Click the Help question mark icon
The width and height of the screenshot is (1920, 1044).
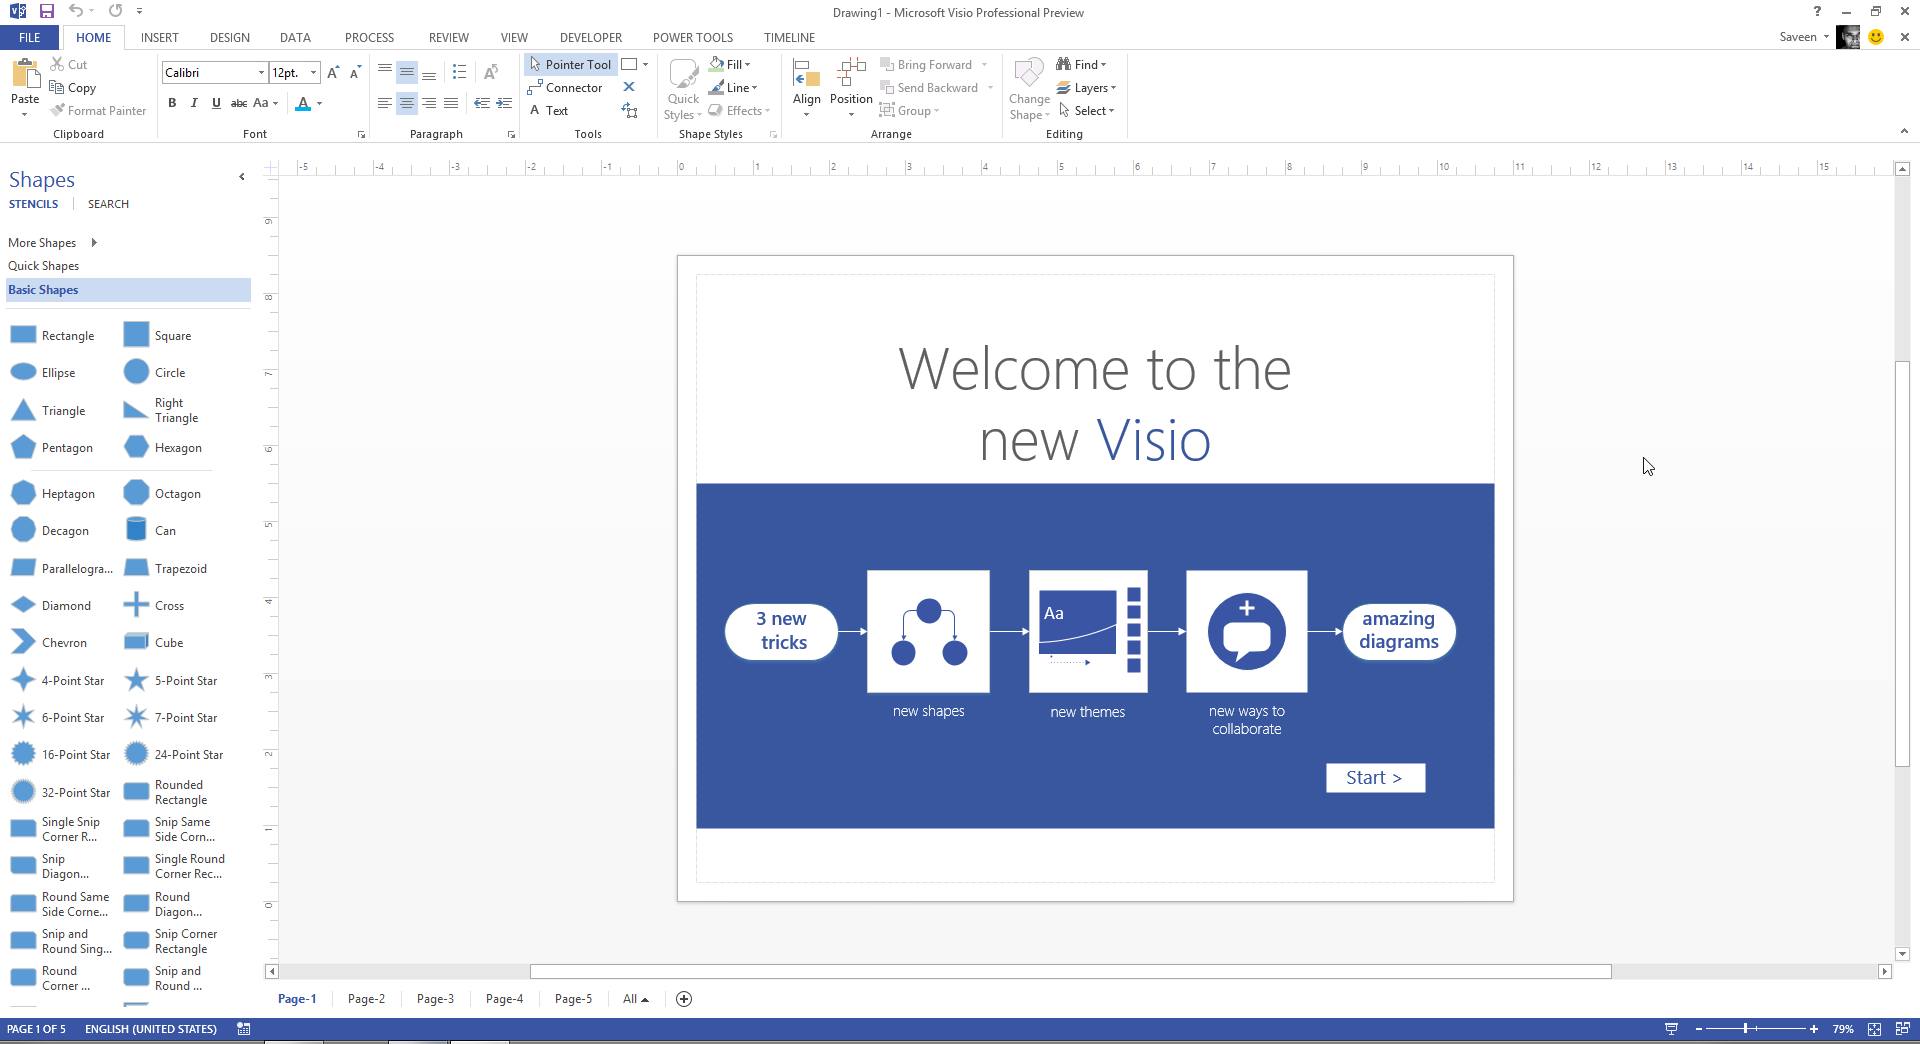(x=1817, y=12)
